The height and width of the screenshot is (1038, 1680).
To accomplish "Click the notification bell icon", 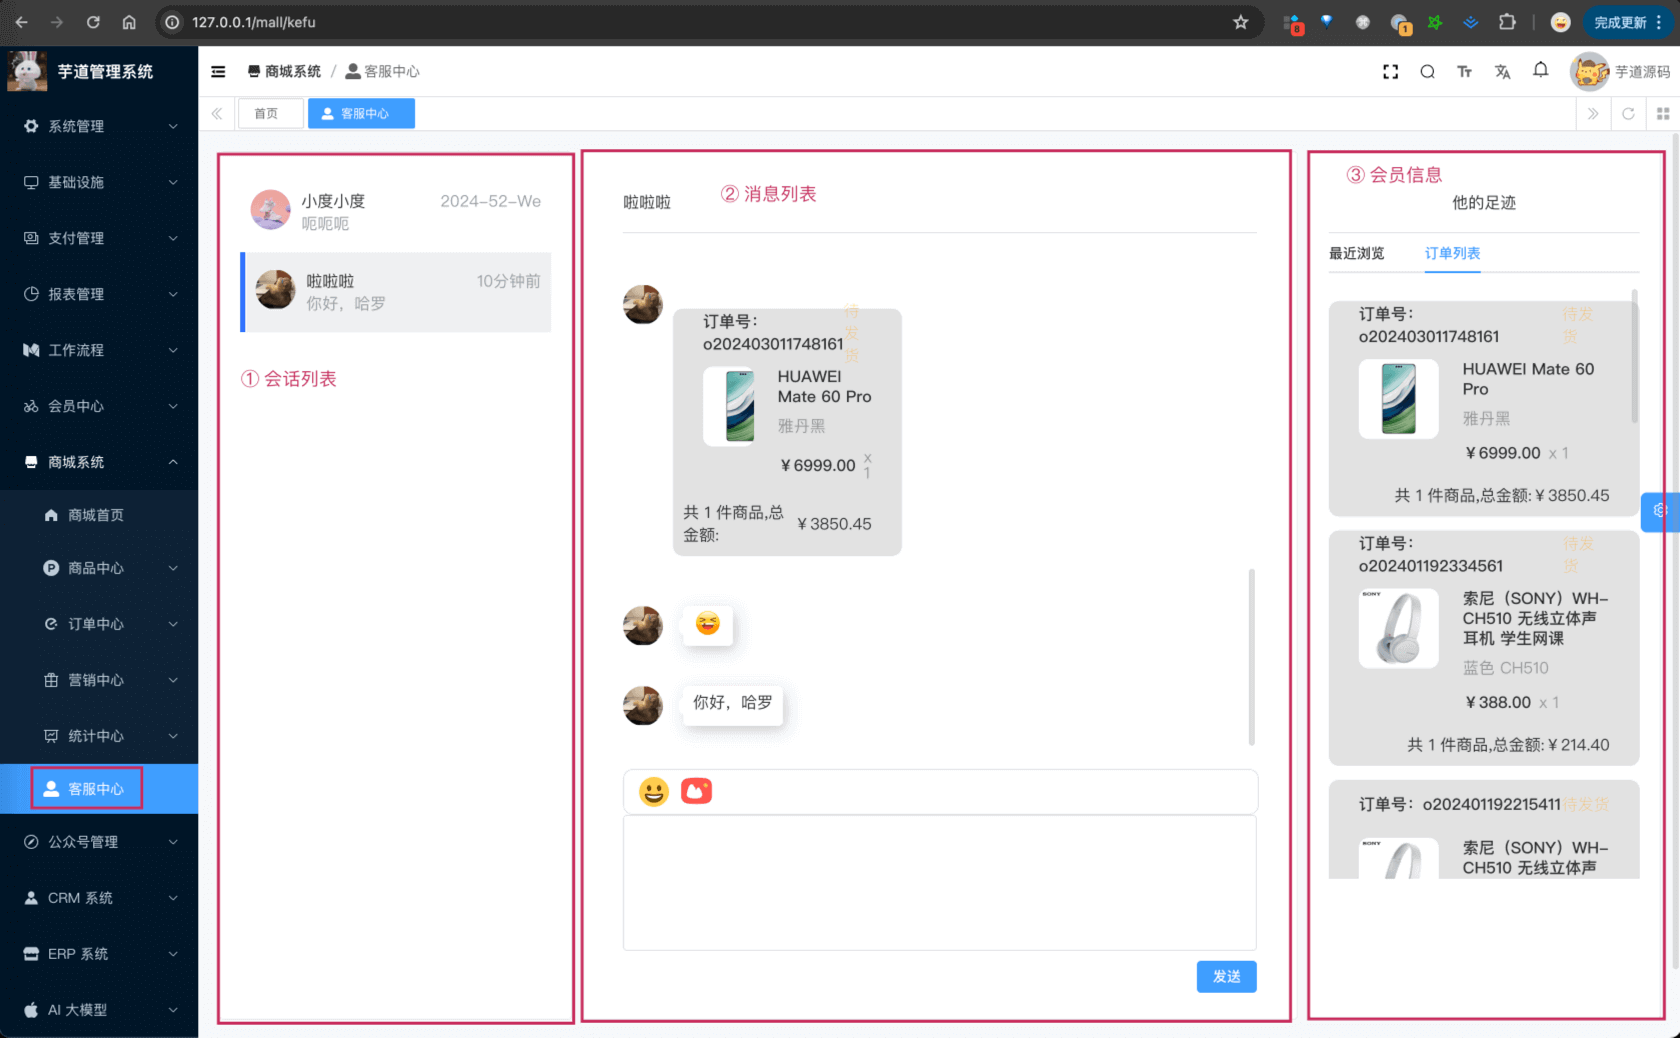I will (x=1540, y=71).
